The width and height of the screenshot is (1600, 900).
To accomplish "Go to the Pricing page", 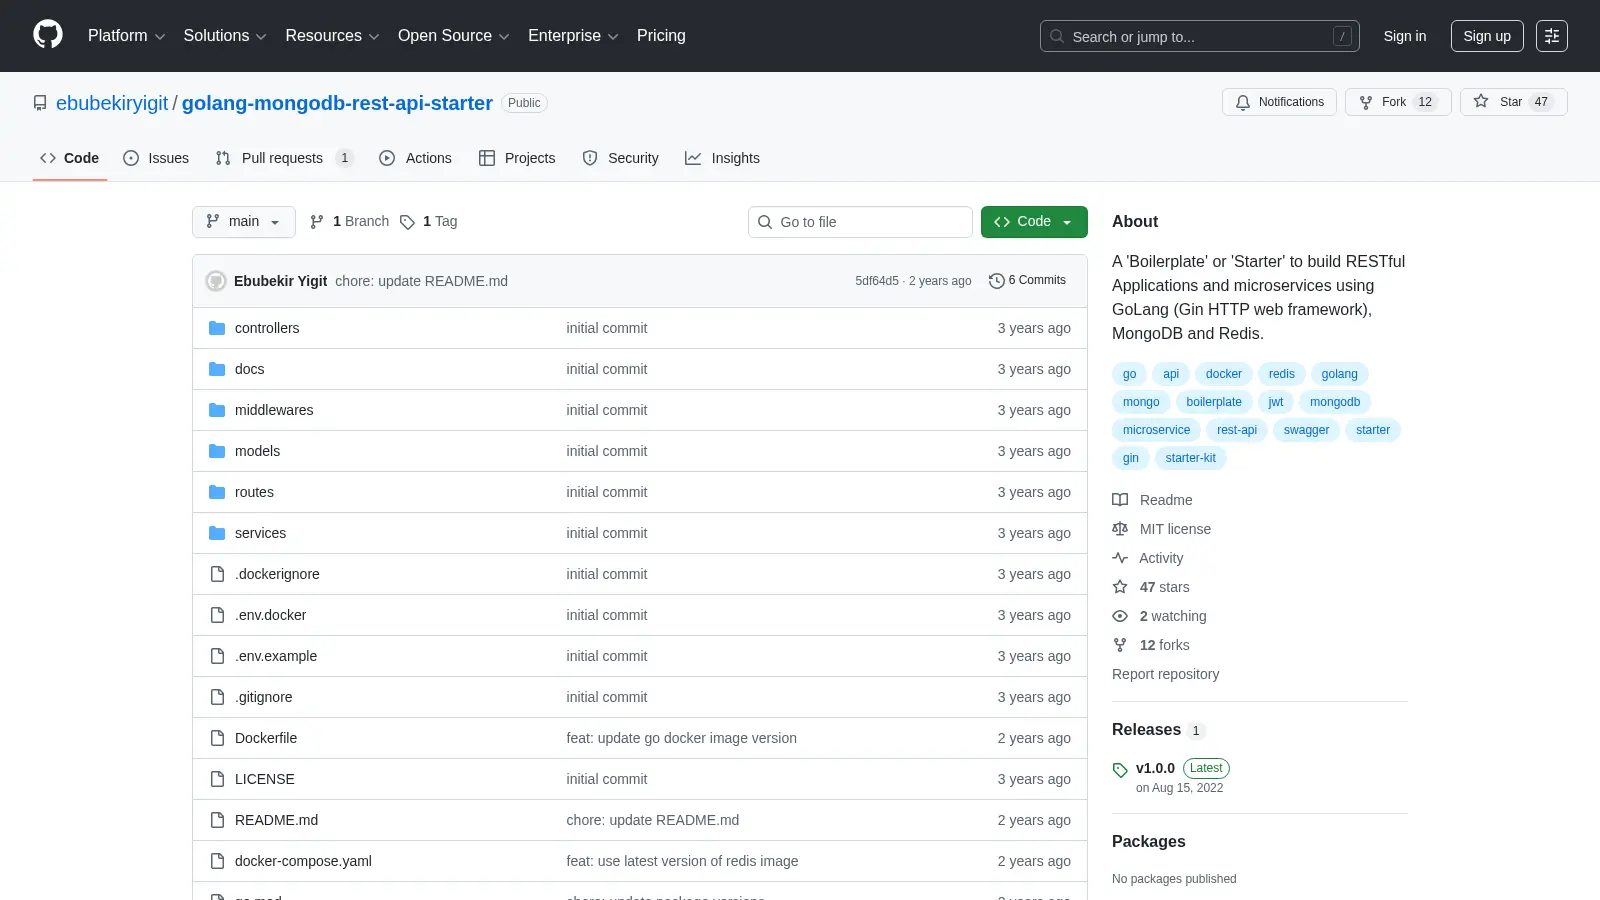I will [x=661, y=36].
